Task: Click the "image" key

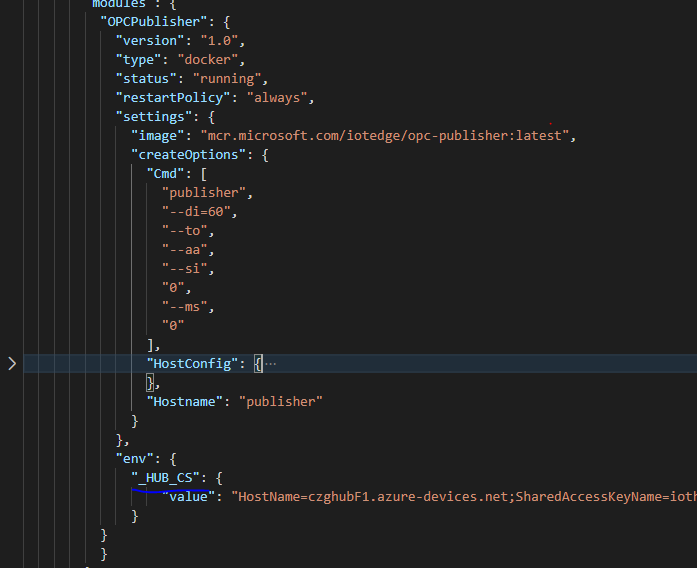Action: tap(157, 136)
